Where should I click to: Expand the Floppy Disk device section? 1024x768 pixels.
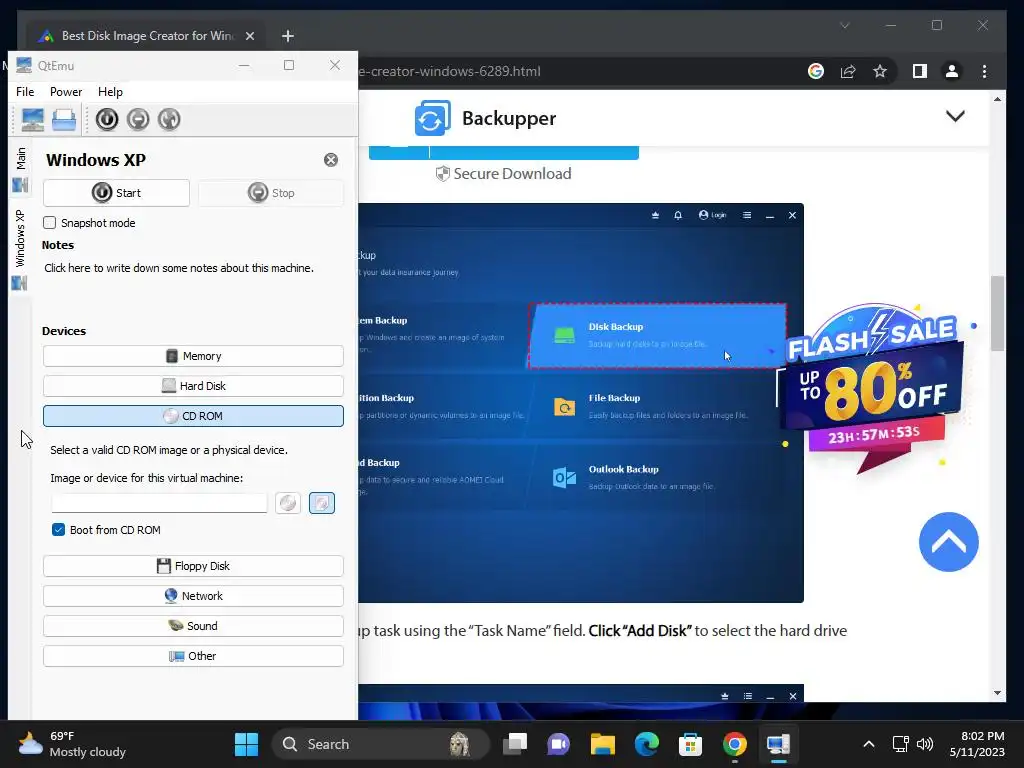pyautogui.click(x=193, y=566)
